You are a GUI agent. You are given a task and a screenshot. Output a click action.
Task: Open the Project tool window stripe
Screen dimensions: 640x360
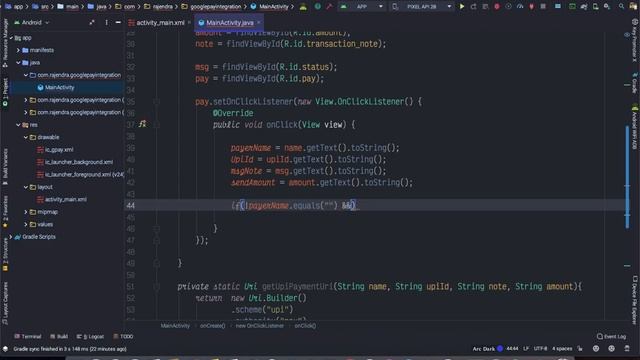[5, 92]
